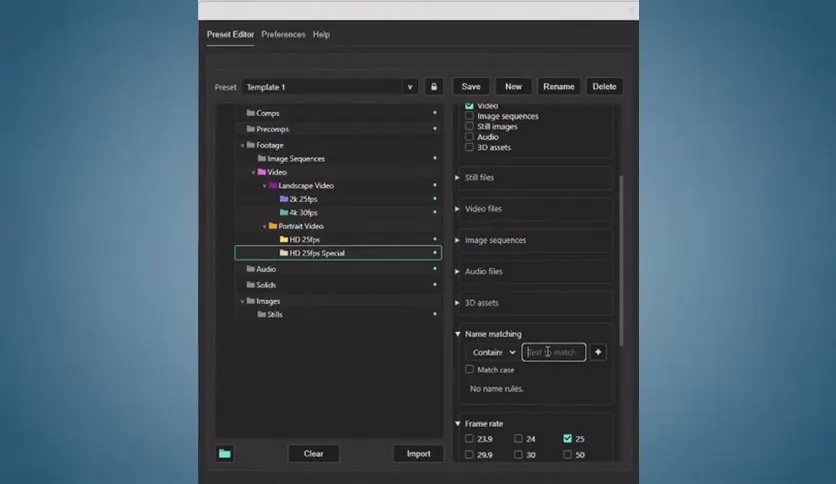The image size is (836, 484).
Task: Open the Preset Template 1 dropdown
Action: click(329, 87)
